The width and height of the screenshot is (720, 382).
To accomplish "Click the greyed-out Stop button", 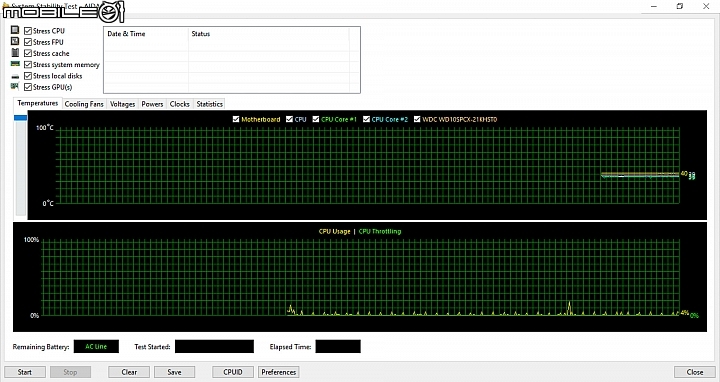I will click(x=70, y=372).
